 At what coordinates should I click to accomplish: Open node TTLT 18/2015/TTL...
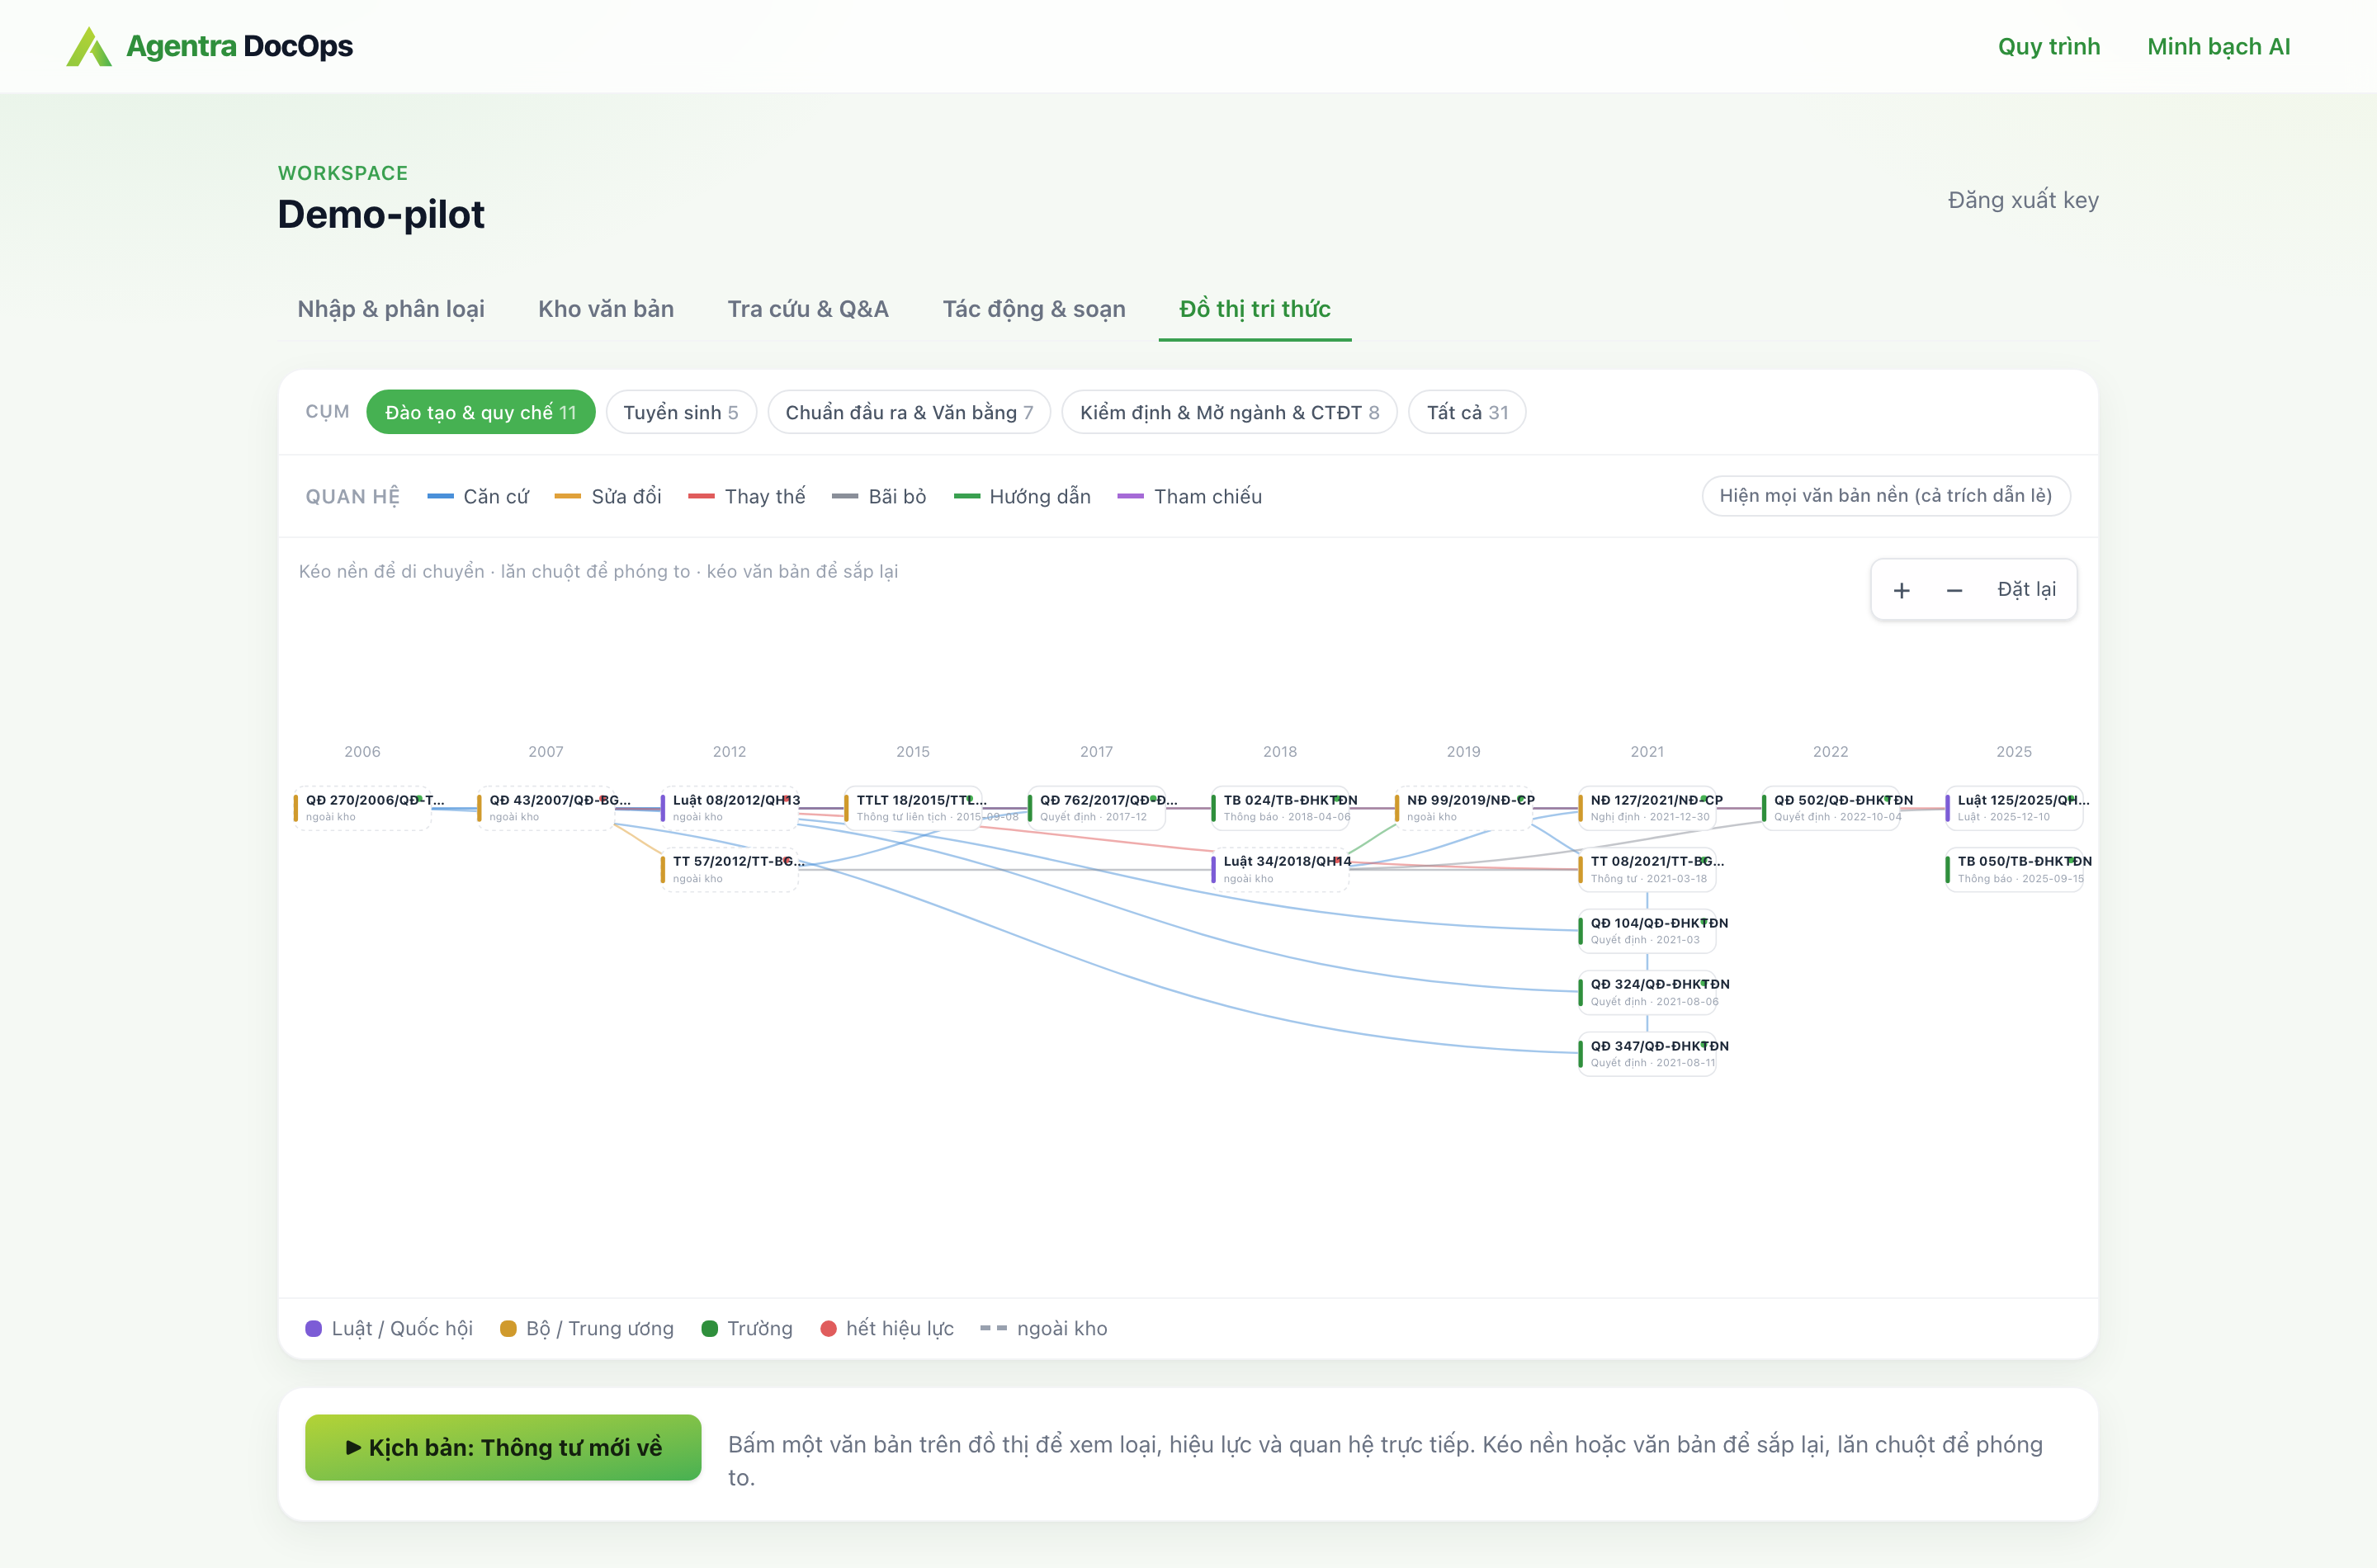913,808
